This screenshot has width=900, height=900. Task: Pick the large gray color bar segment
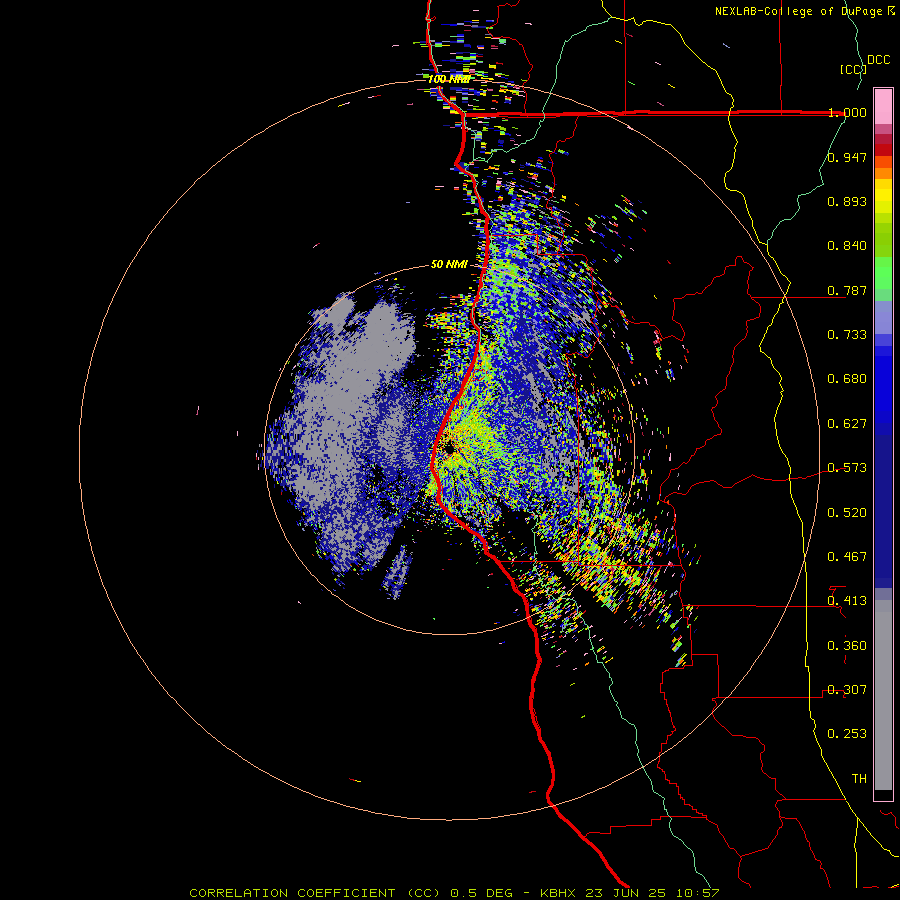coord(883,695)
